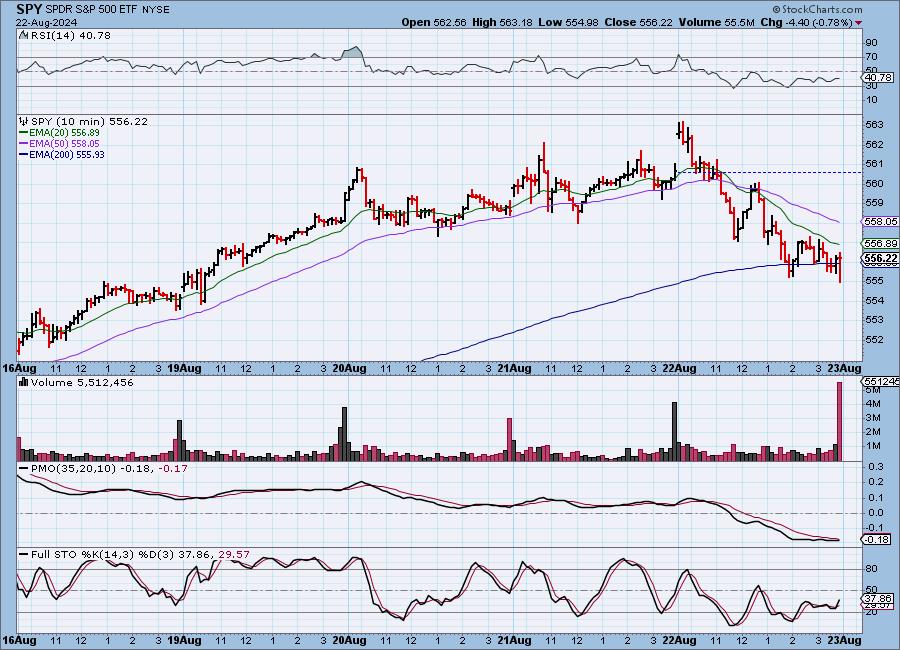This screenshot has height=650, width=900.
Task: Click the 20Aug date under the price panel
Action: pyautogui.click(x=350, y=368)
